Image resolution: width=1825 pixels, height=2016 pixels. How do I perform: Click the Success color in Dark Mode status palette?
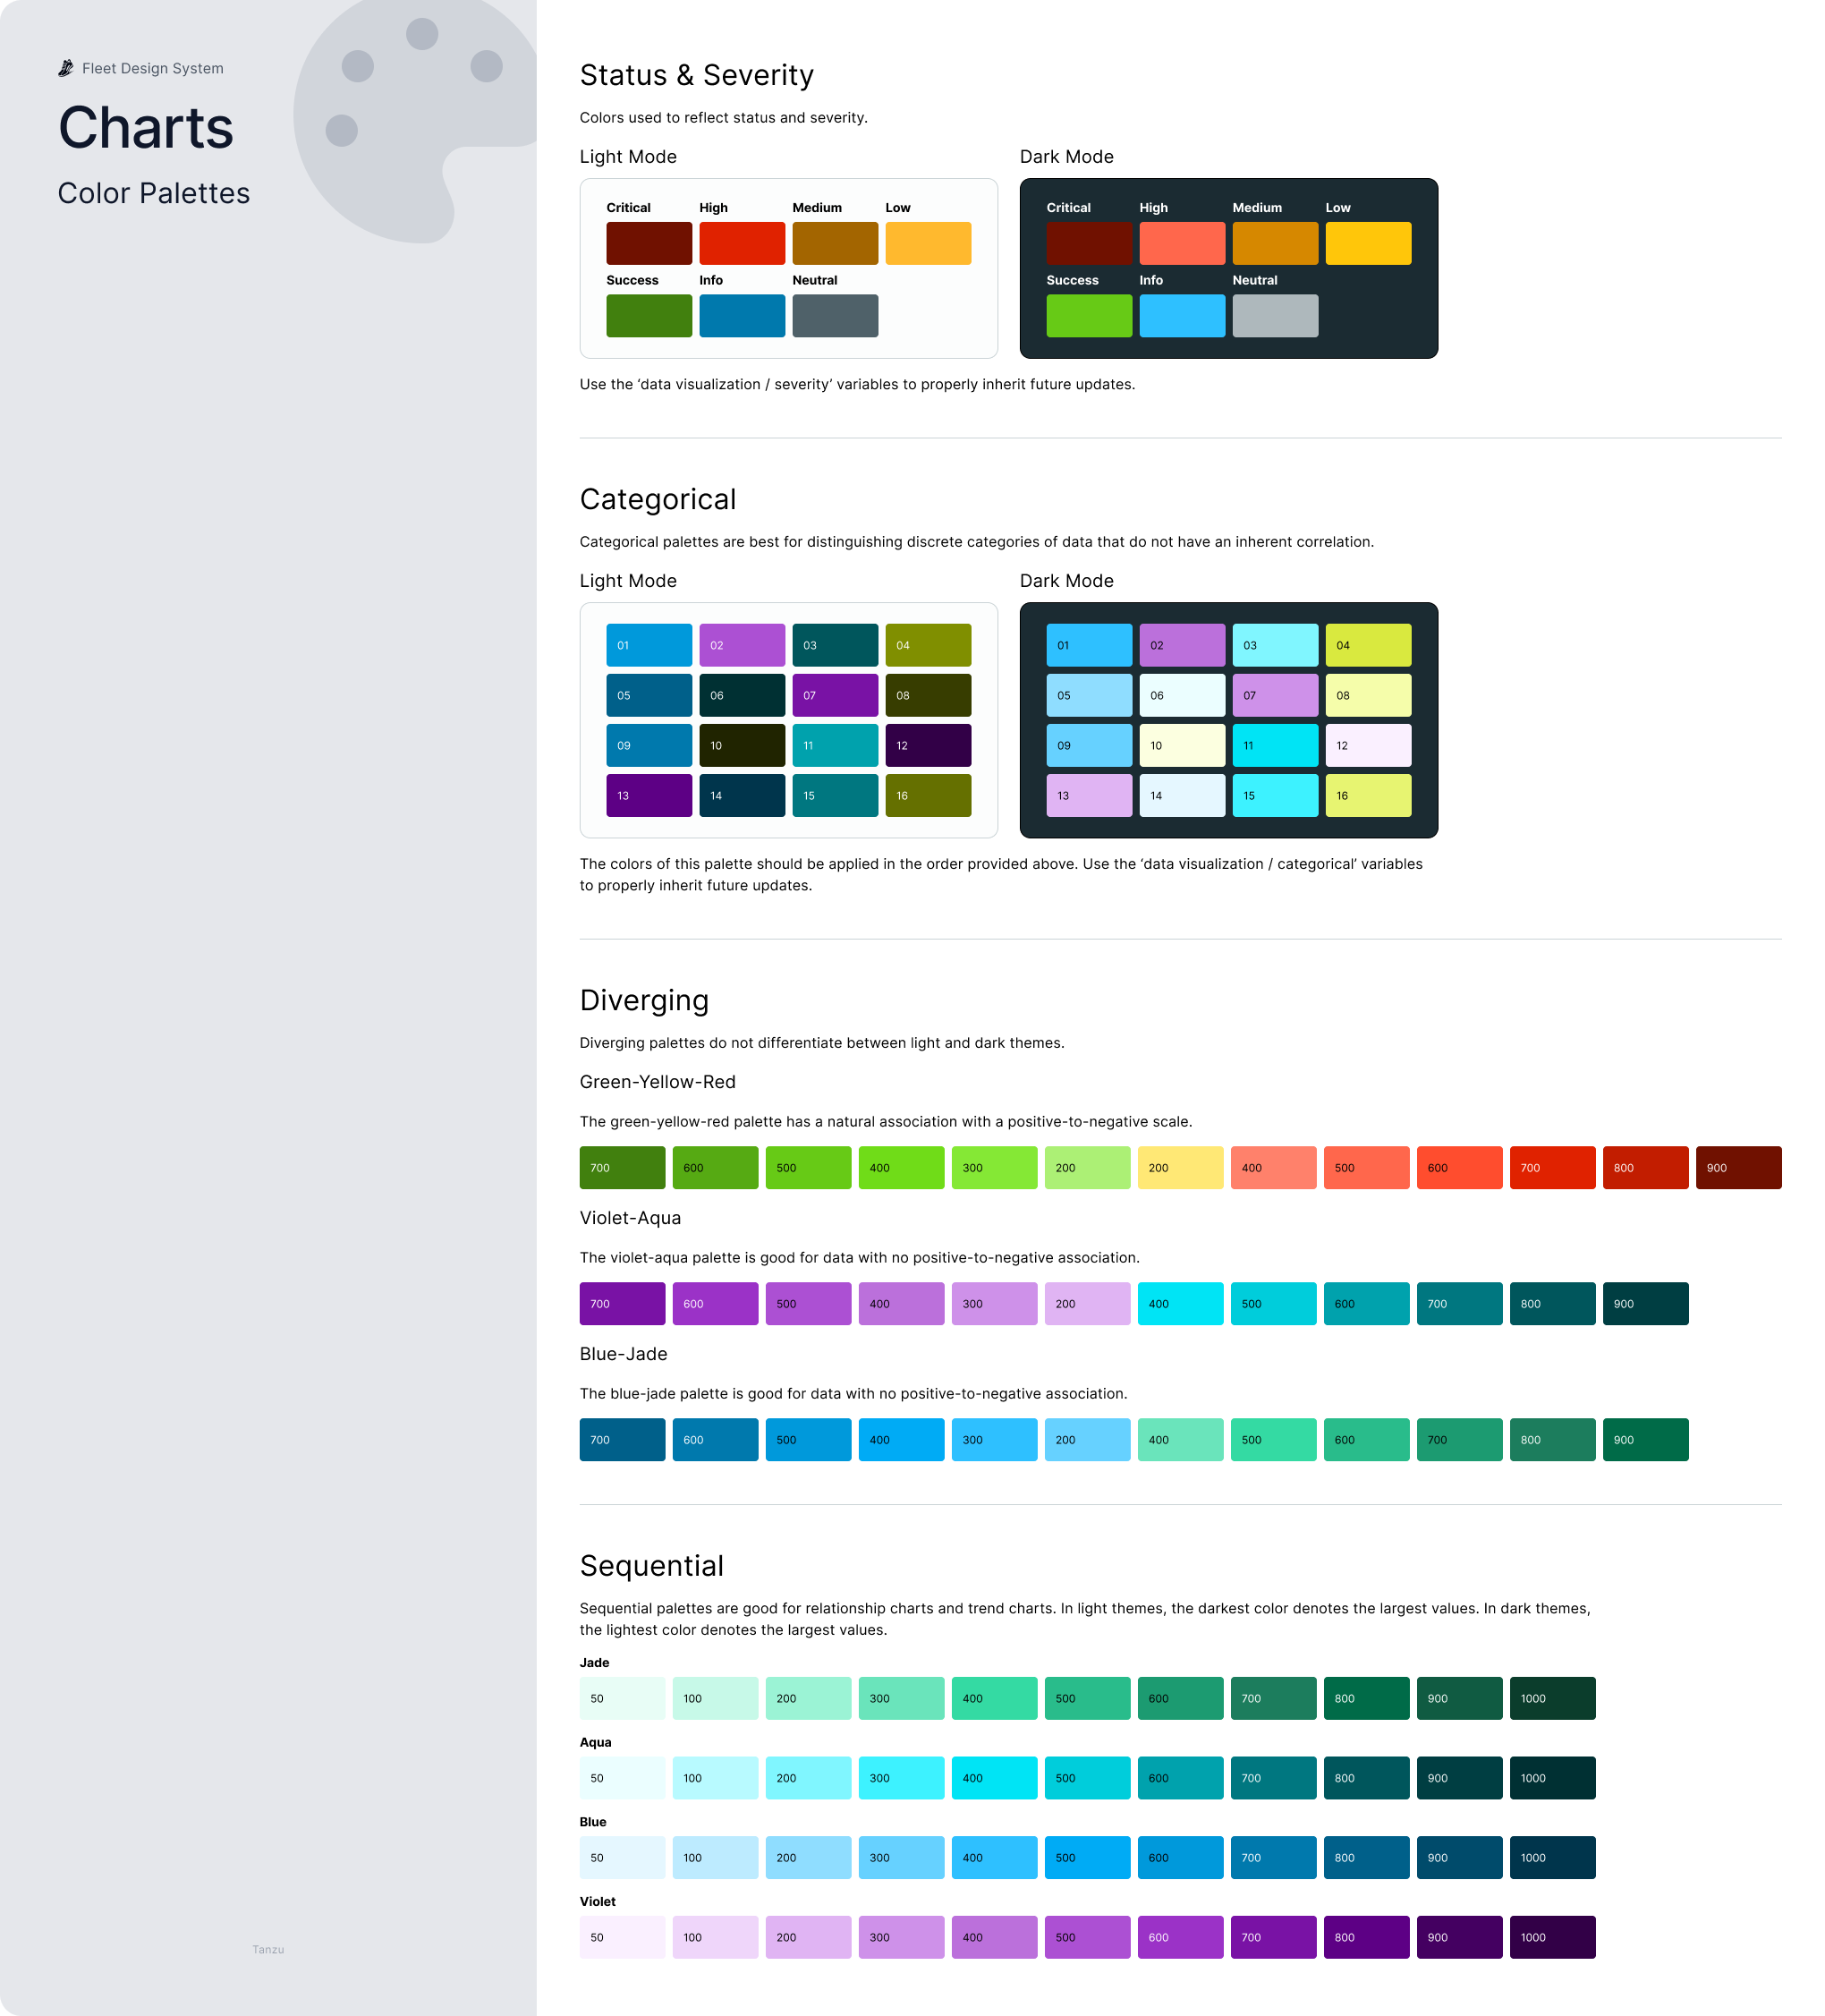click(x=1087, y=316)
